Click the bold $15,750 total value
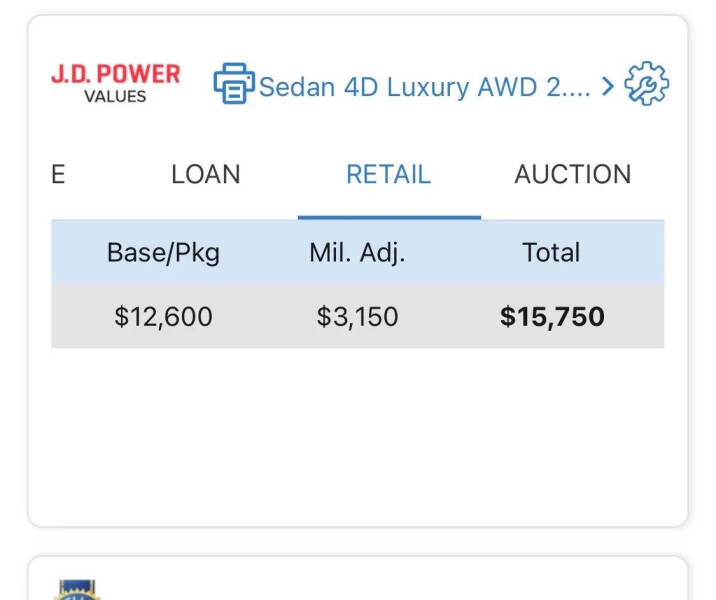This screenshot has height=600, width=716. tap(552, 317)
